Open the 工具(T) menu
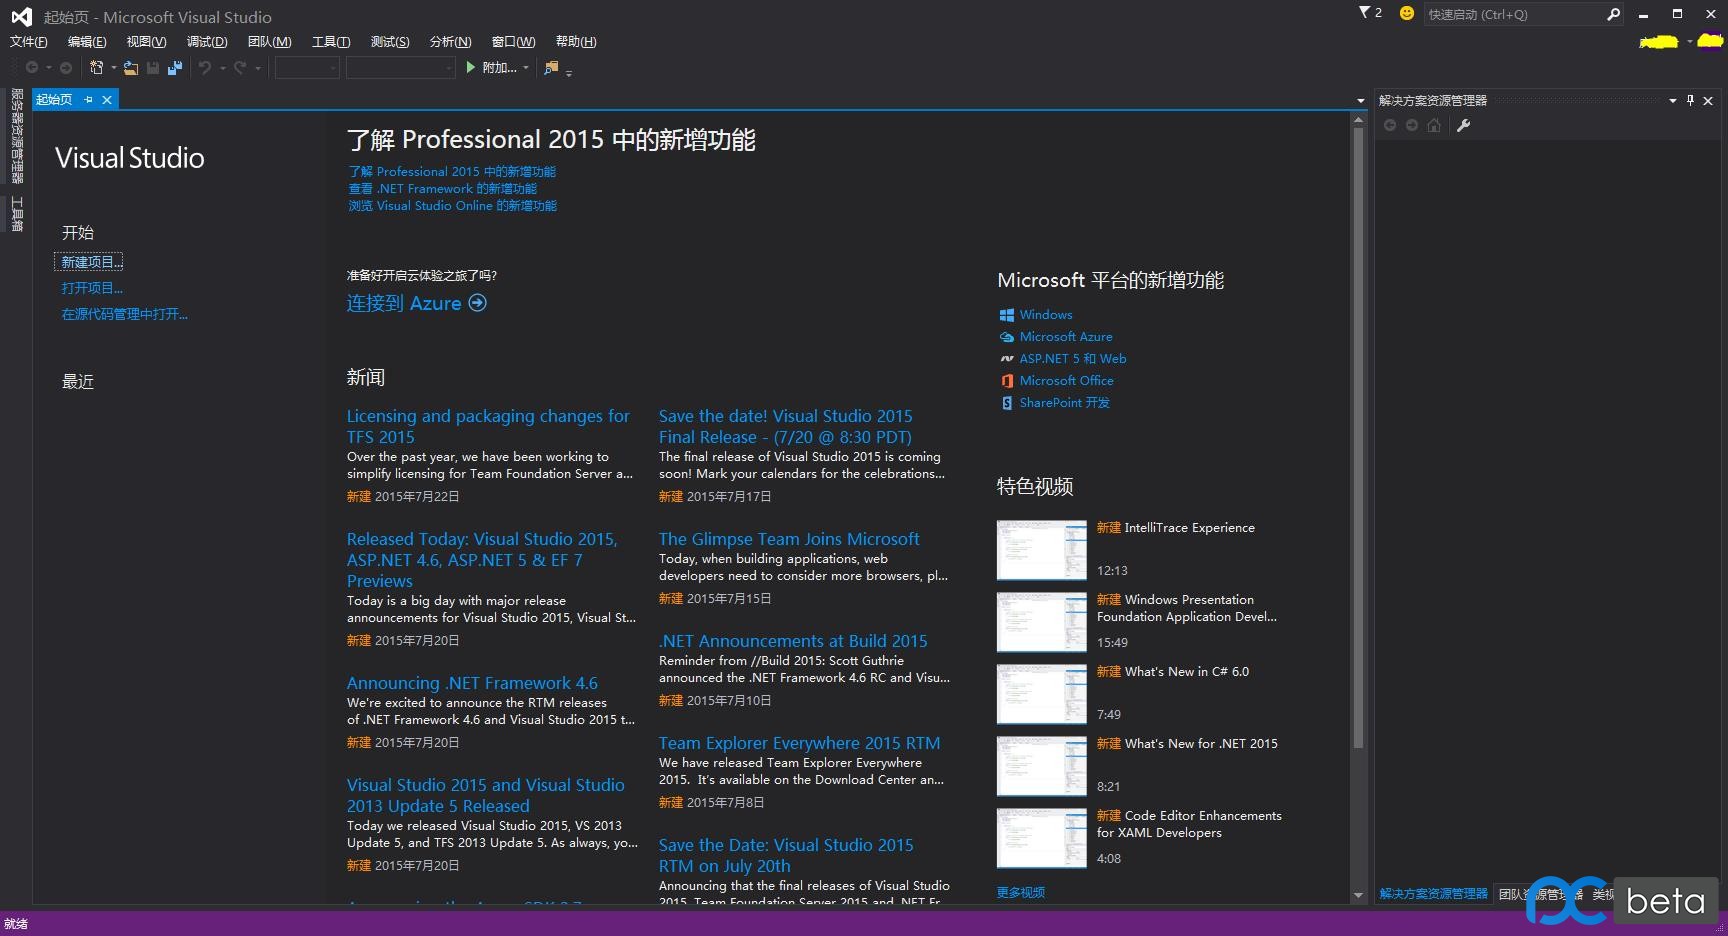The height and width of the screenshot is (936, 1728). pos(331,42)
